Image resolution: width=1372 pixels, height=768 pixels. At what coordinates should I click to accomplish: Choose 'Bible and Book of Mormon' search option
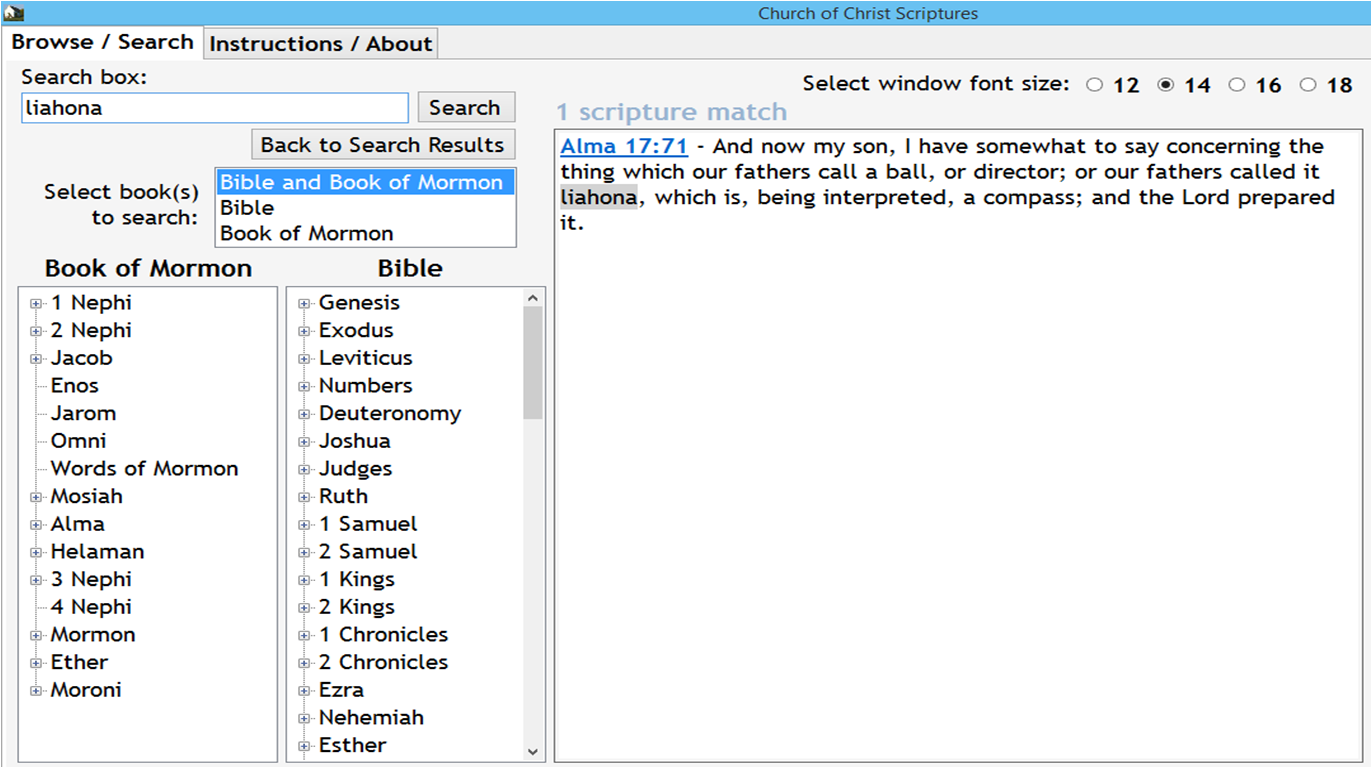[365, 182]
